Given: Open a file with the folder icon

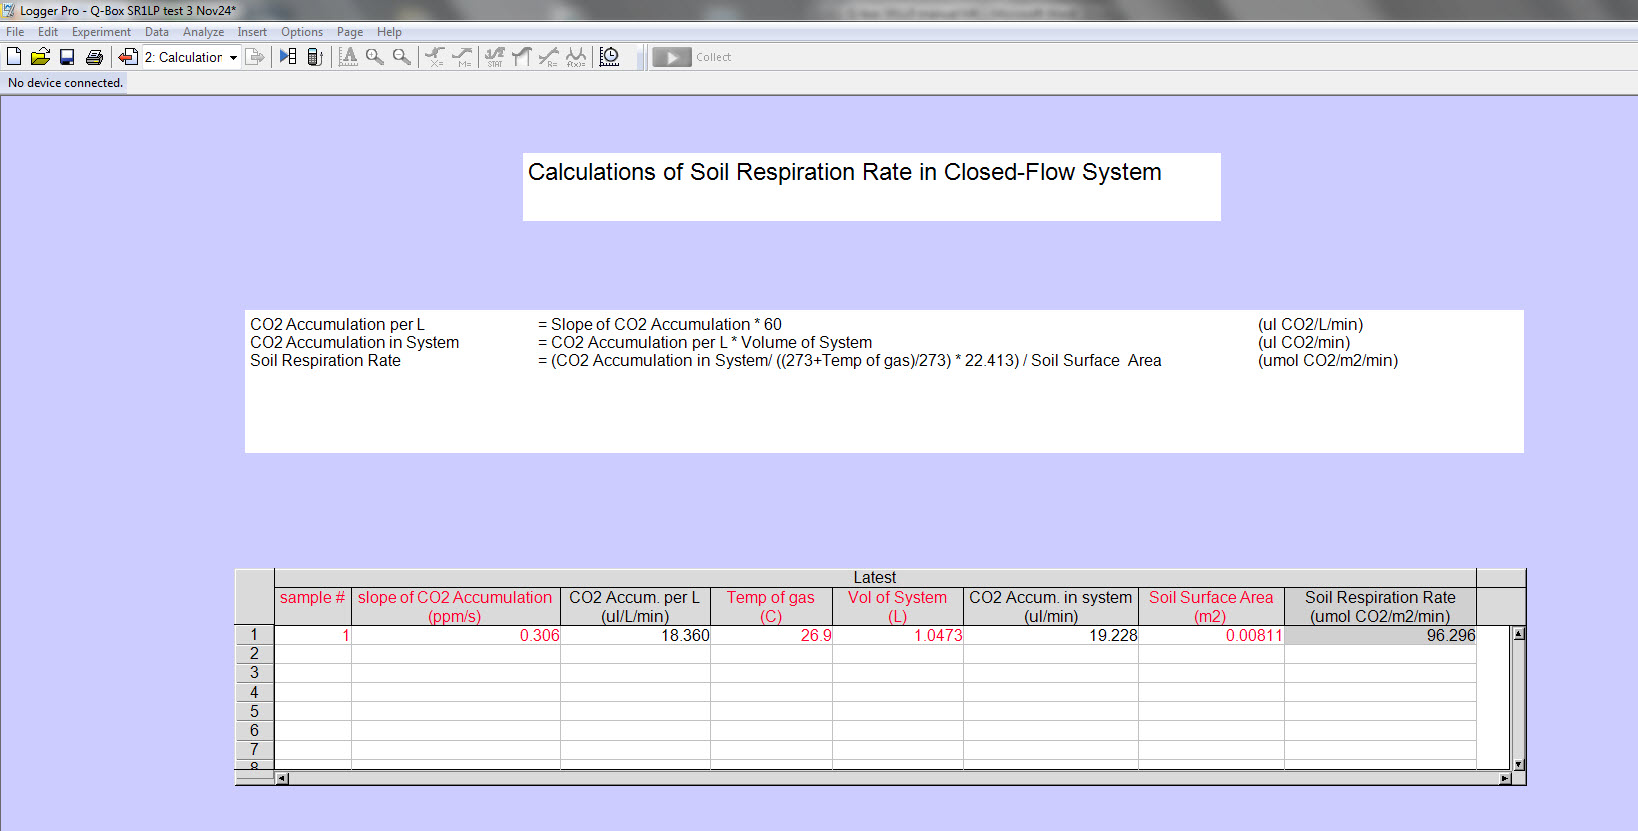Looking at the screenshot, I should point(40,57).
